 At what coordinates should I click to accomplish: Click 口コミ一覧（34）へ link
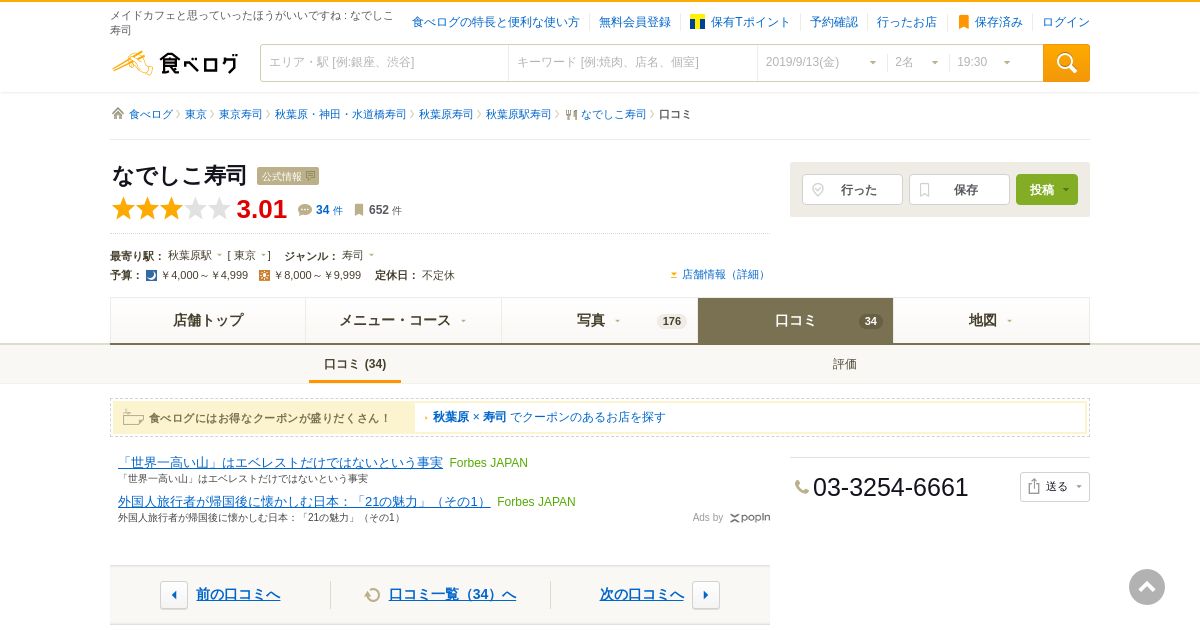coord(452,595)
